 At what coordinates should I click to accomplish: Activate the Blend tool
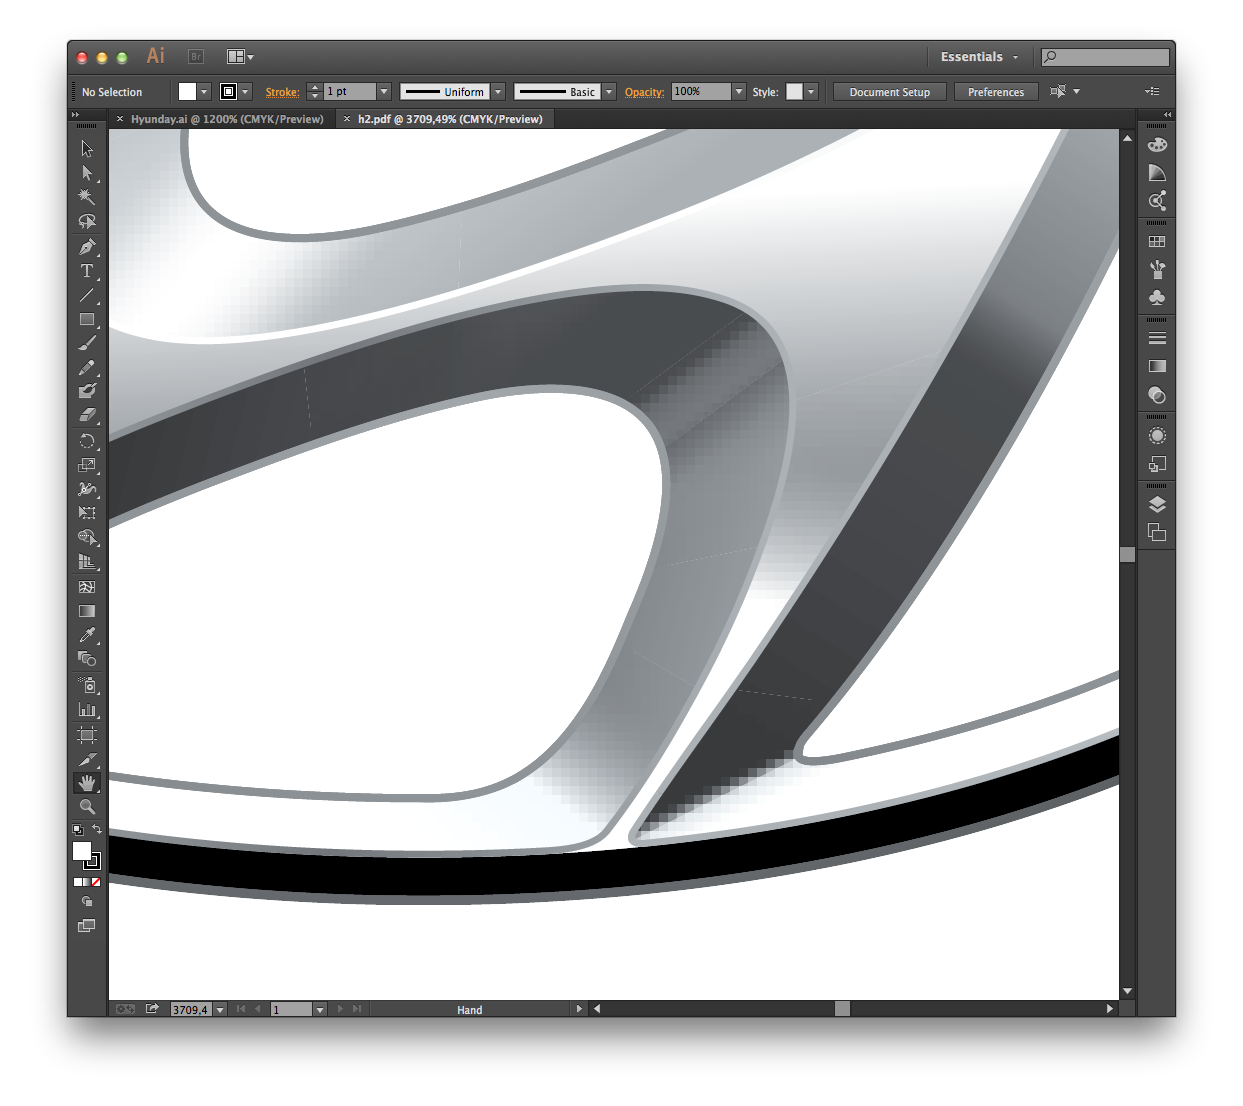[87, 659]
